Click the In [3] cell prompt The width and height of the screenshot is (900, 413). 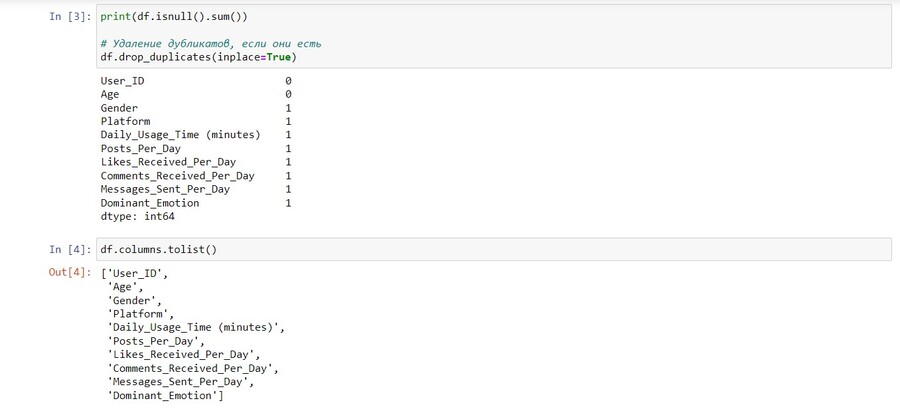tap(70, 17)
